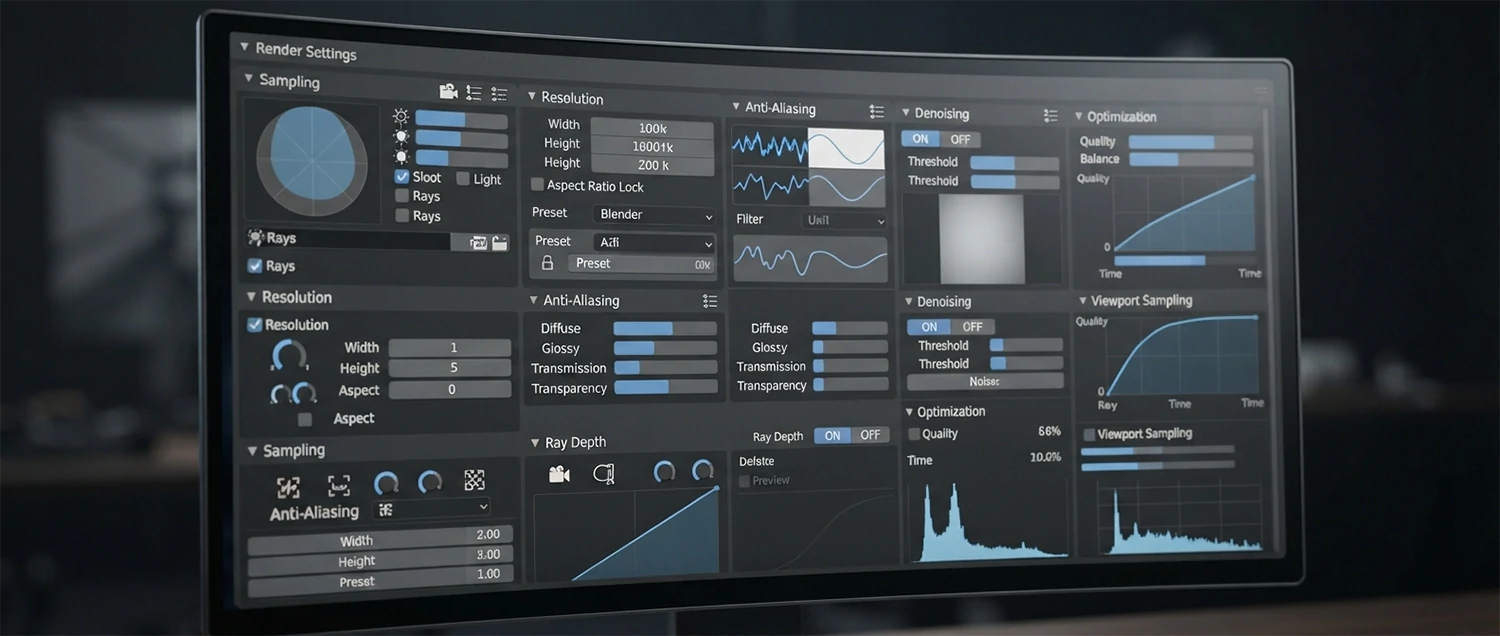Image resolution: width=1500 pixels, height=636 pixels.
Task: Click the lock icon beside Preset field
Action: tap(547, 263)
